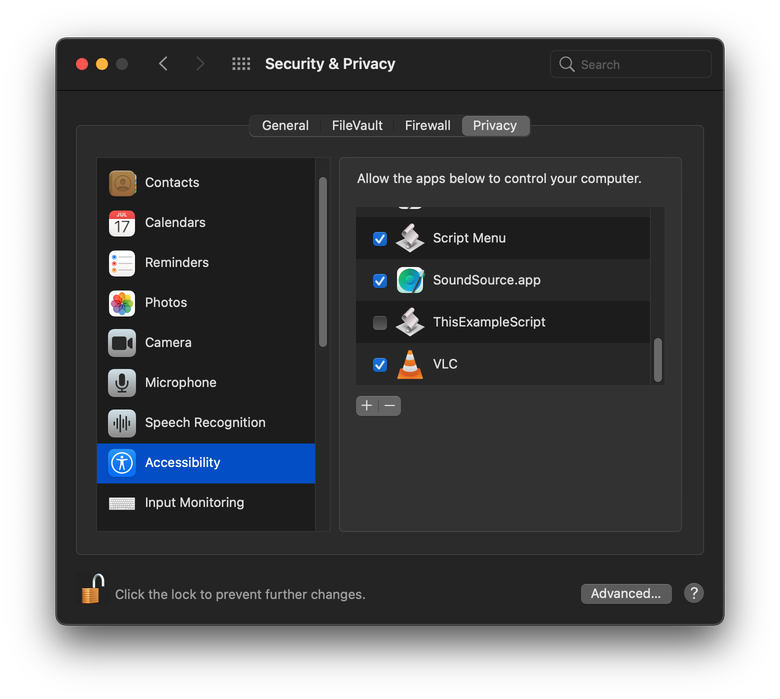Image resolution: width=780 pixels, height=699 pixels.
Task: Enable the ThisExampleScript checkbox
Action: pos(380,322)
